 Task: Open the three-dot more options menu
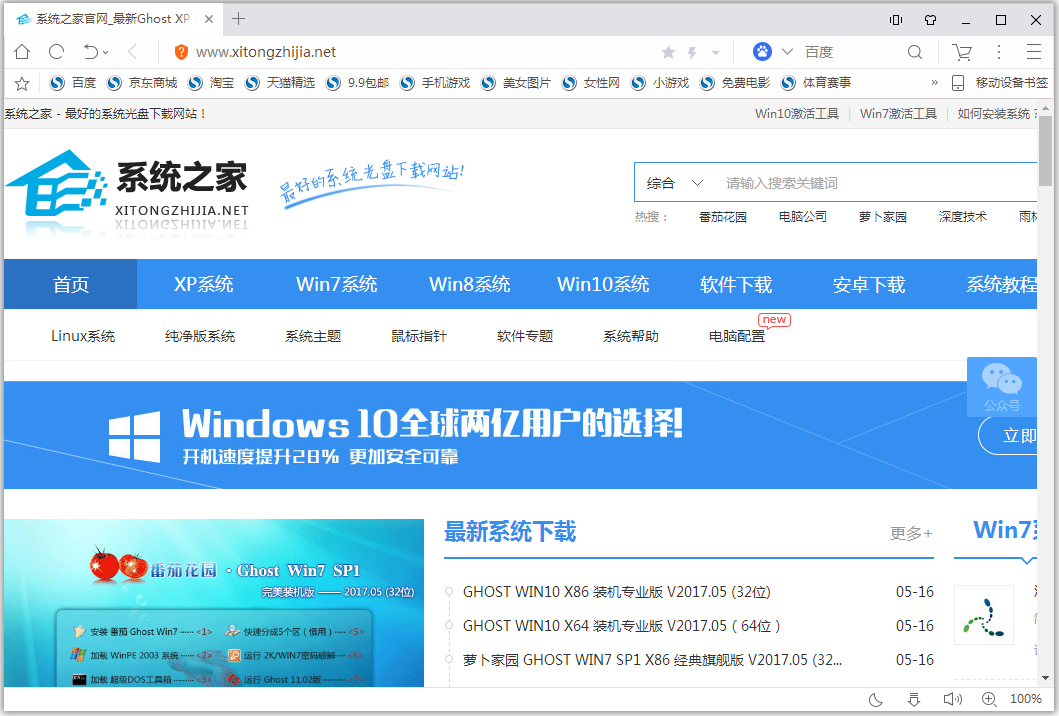tap(999, 52)
